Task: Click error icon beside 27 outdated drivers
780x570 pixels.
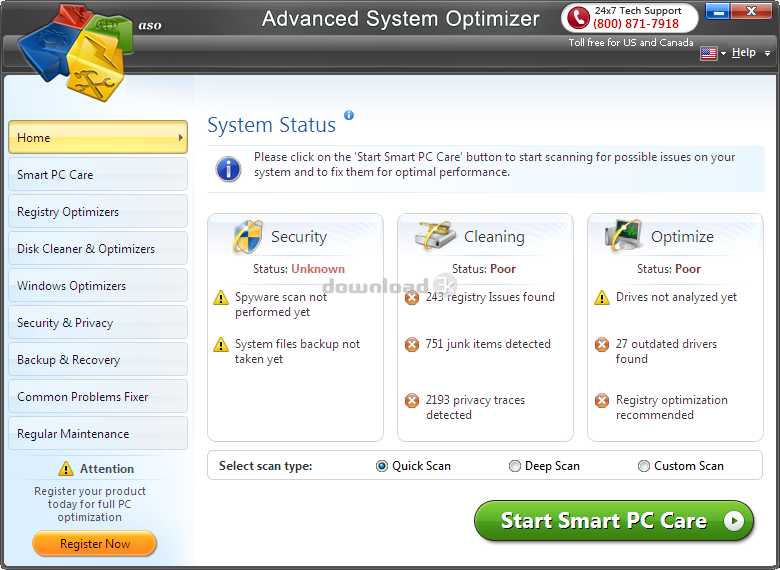Action: pos(601,344)
